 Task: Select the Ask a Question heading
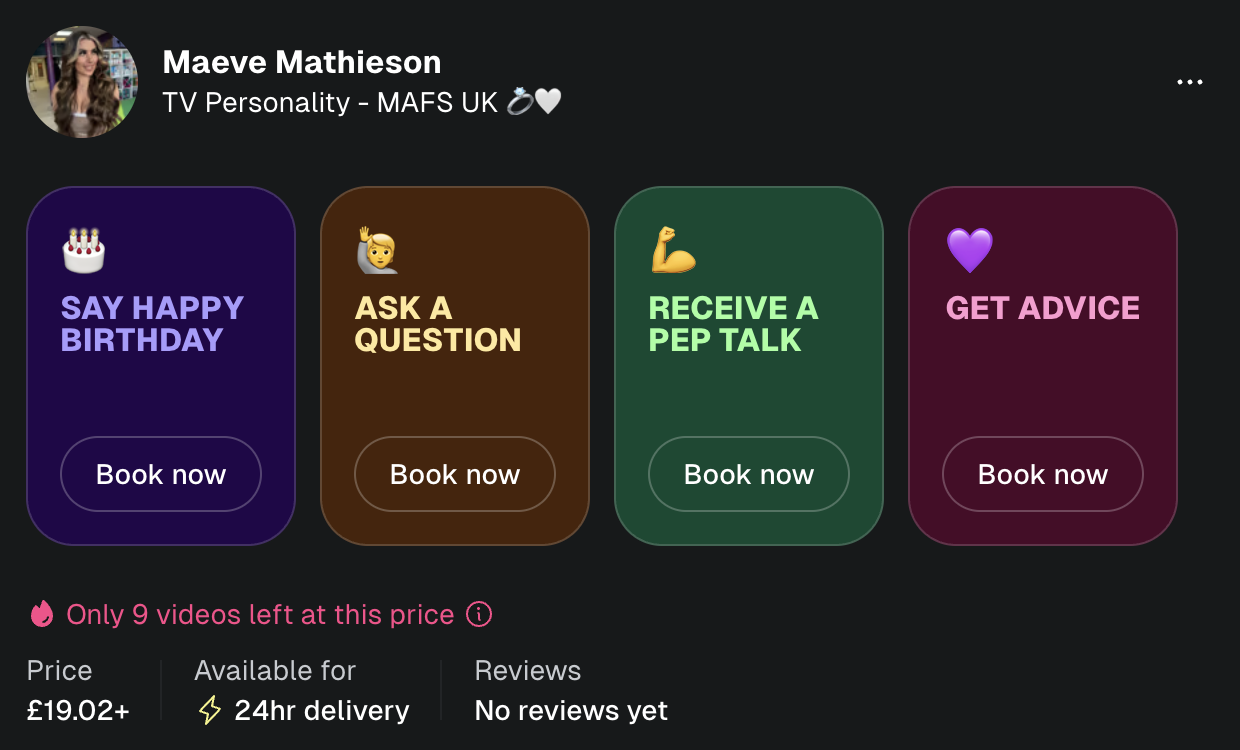pos(438,323)
